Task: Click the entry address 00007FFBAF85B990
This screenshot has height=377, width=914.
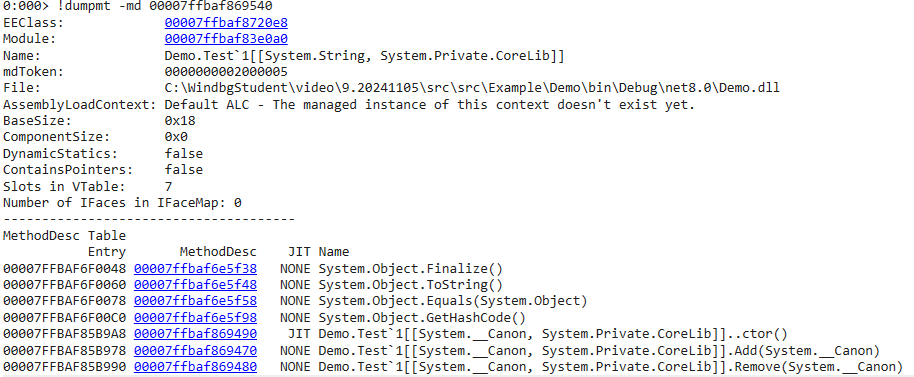Action: [64, 367]
